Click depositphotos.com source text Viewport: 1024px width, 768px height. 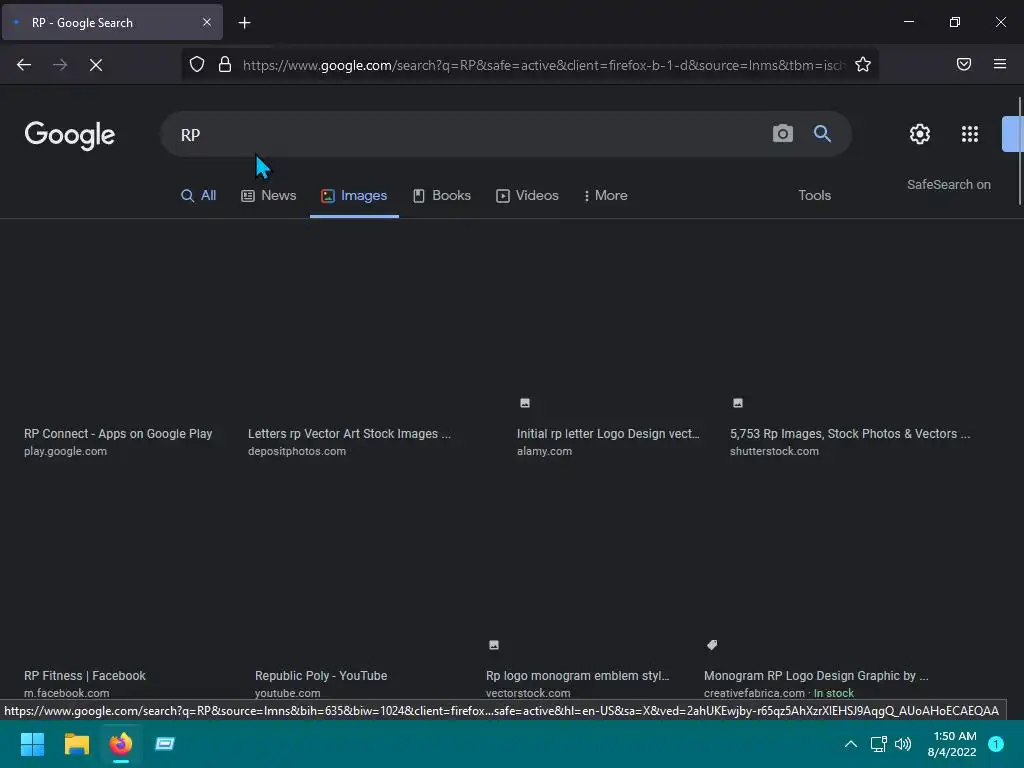296,451
